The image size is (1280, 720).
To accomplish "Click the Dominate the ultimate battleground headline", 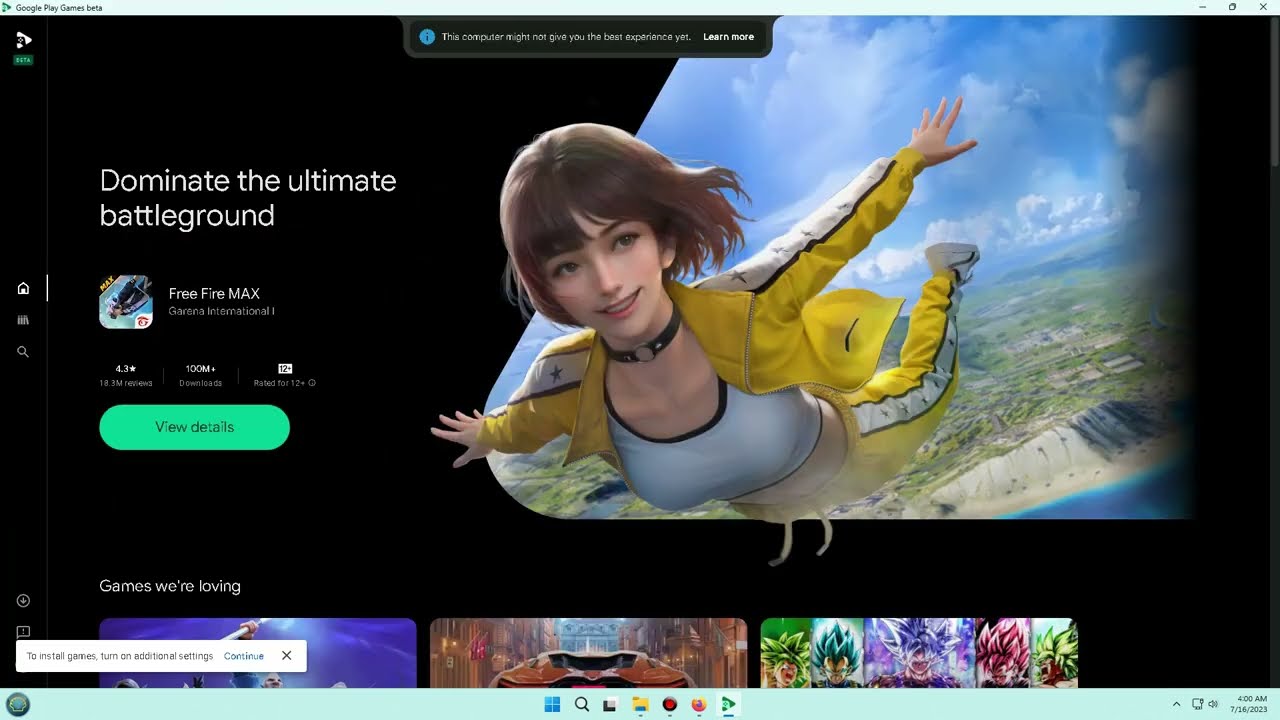I will (x=248, y=198).
